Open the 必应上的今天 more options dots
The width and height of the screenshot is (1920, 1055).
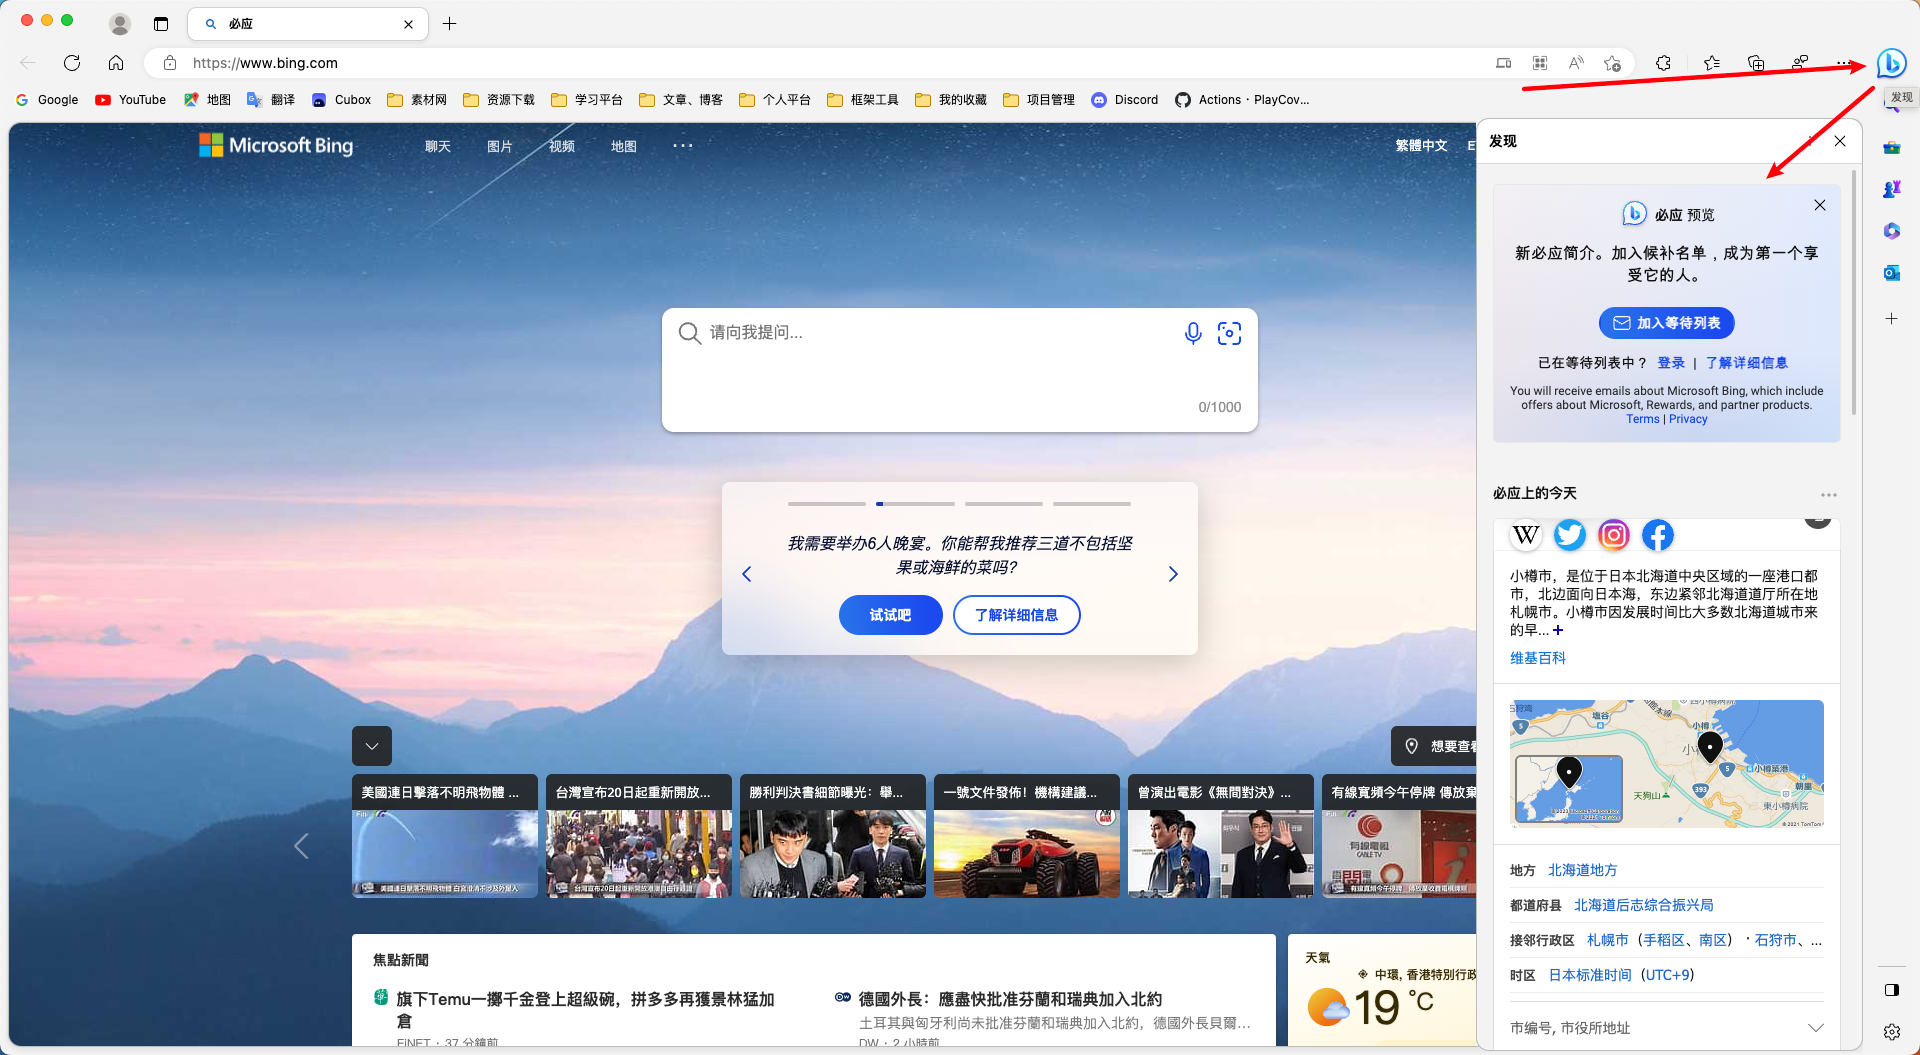coord(1829,495)
